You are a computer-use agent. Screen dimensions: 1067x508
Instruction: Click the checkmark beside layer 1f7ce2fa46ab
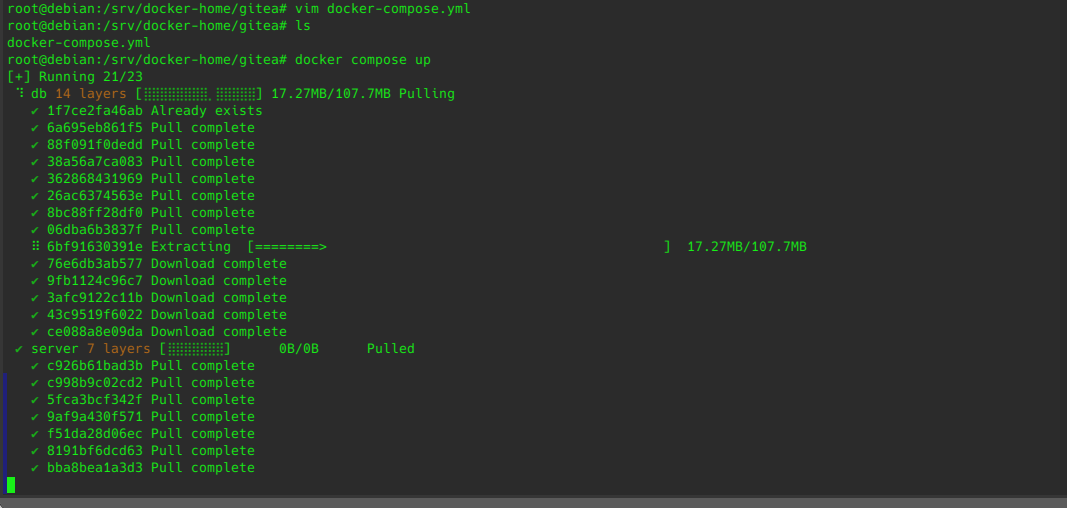click(x=35, y=111)
